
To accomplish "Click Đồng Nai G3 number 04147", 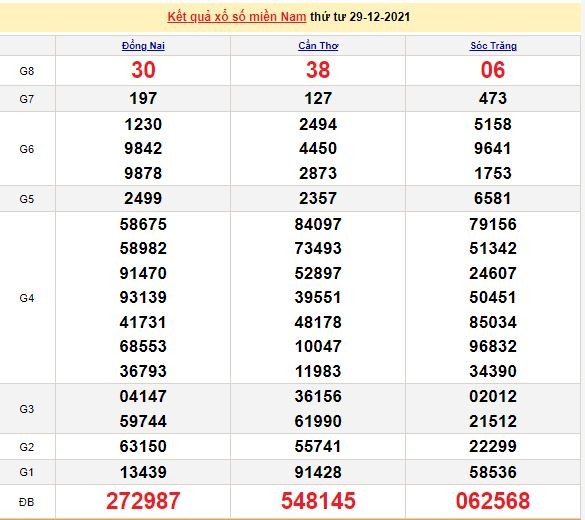I will pyautogui.click(x=143, y=397).
